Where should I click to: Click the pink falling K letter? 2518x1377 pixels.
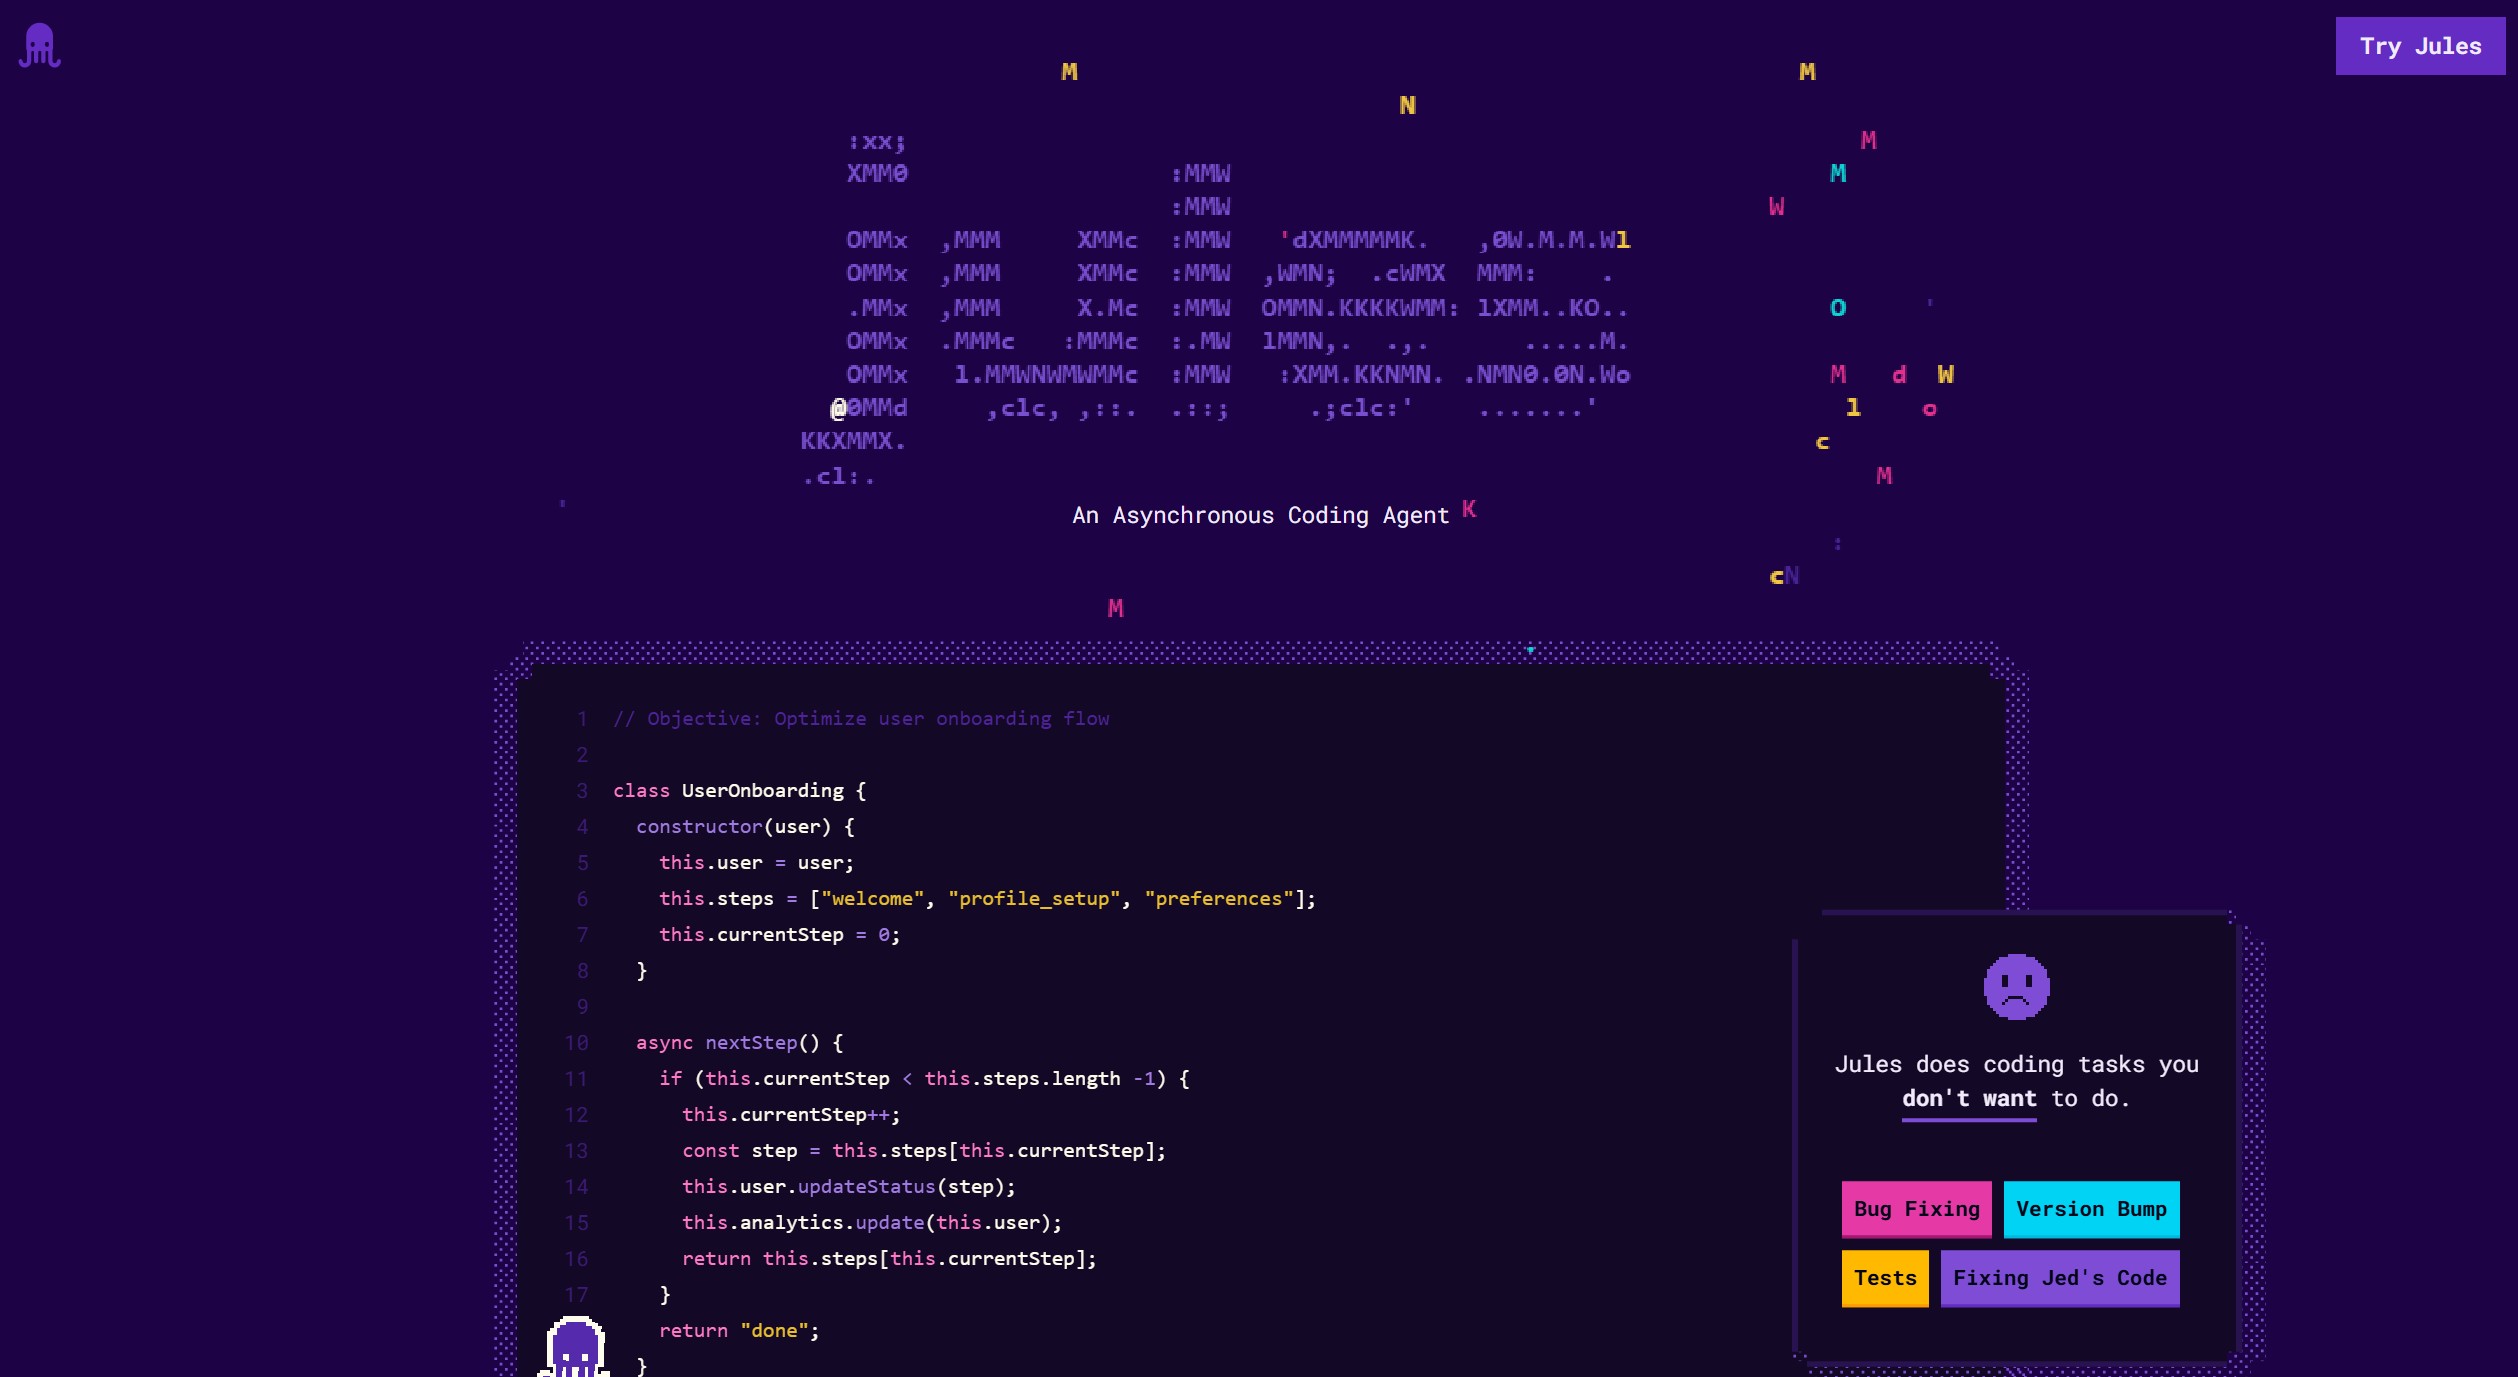point(1468,509)
